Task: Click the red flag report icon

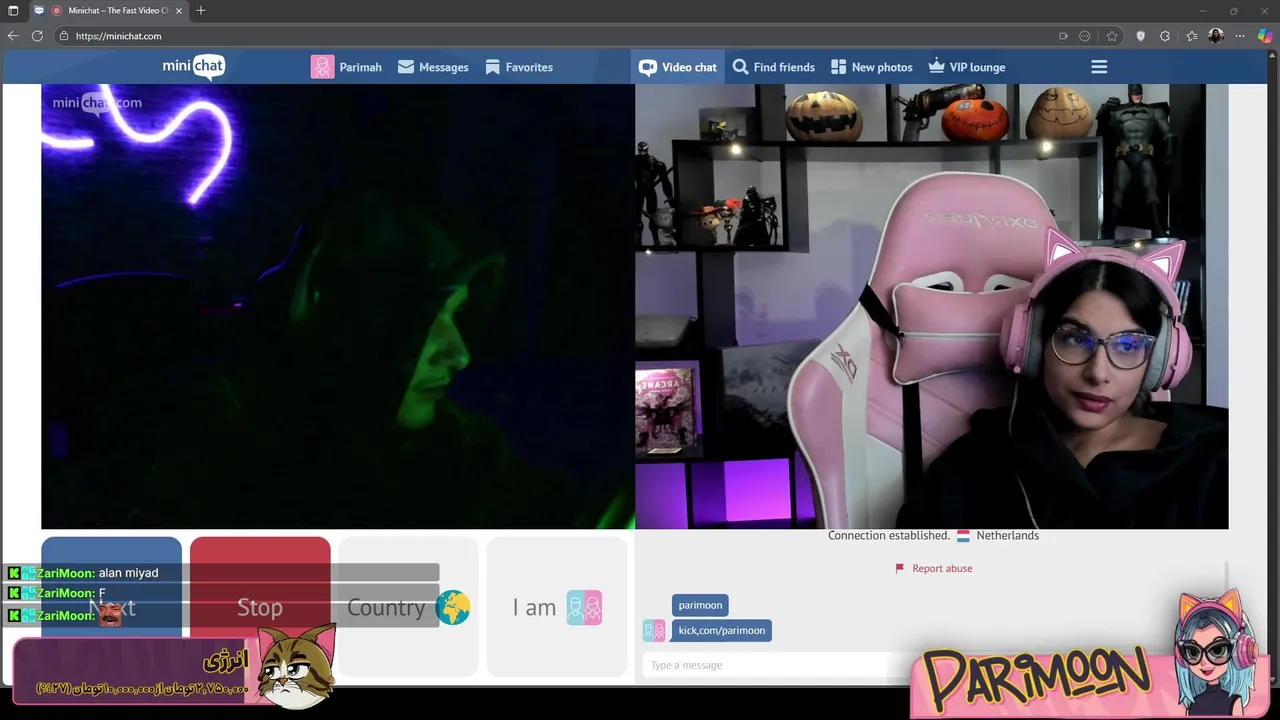Action: pos(900,568)
